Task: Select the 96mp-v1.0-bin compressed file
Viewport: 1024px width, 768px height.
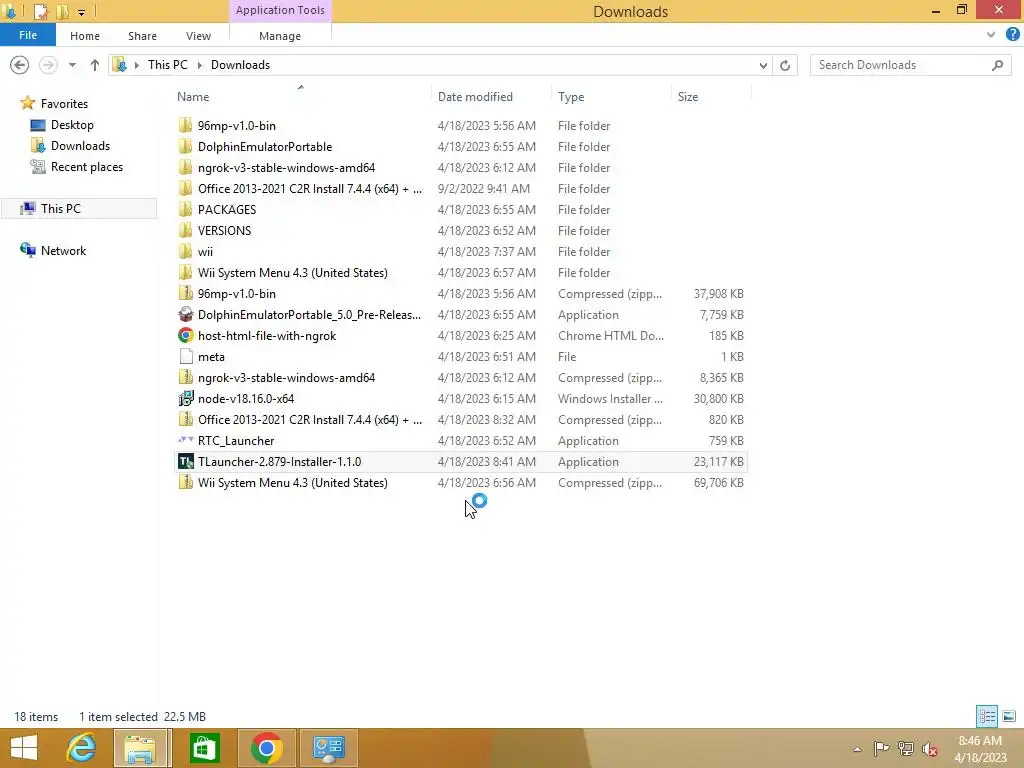Action: [461, 294]
